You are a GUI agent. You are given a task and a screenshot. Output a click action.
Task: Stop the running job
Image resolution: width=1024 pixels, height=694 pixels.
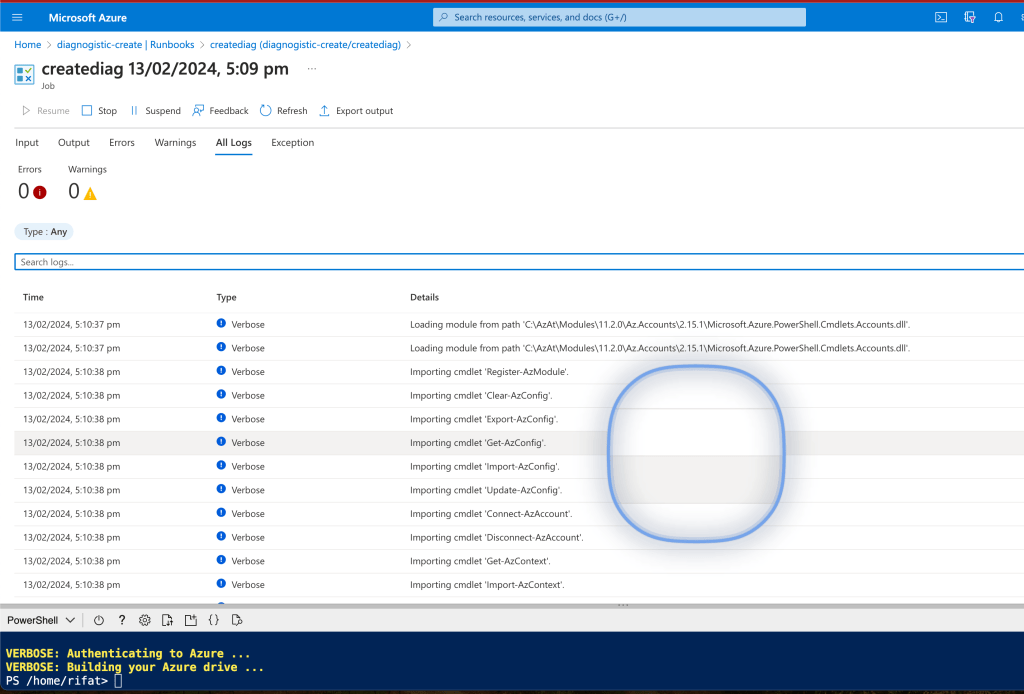click(x=99, y=111)
